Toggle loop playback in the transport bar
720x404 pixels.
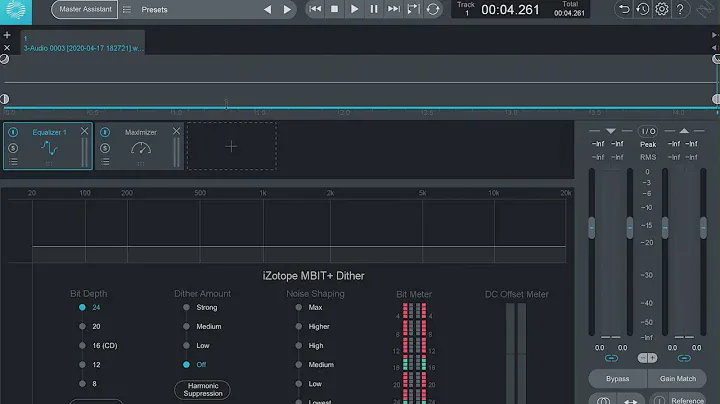pos(433,9)
